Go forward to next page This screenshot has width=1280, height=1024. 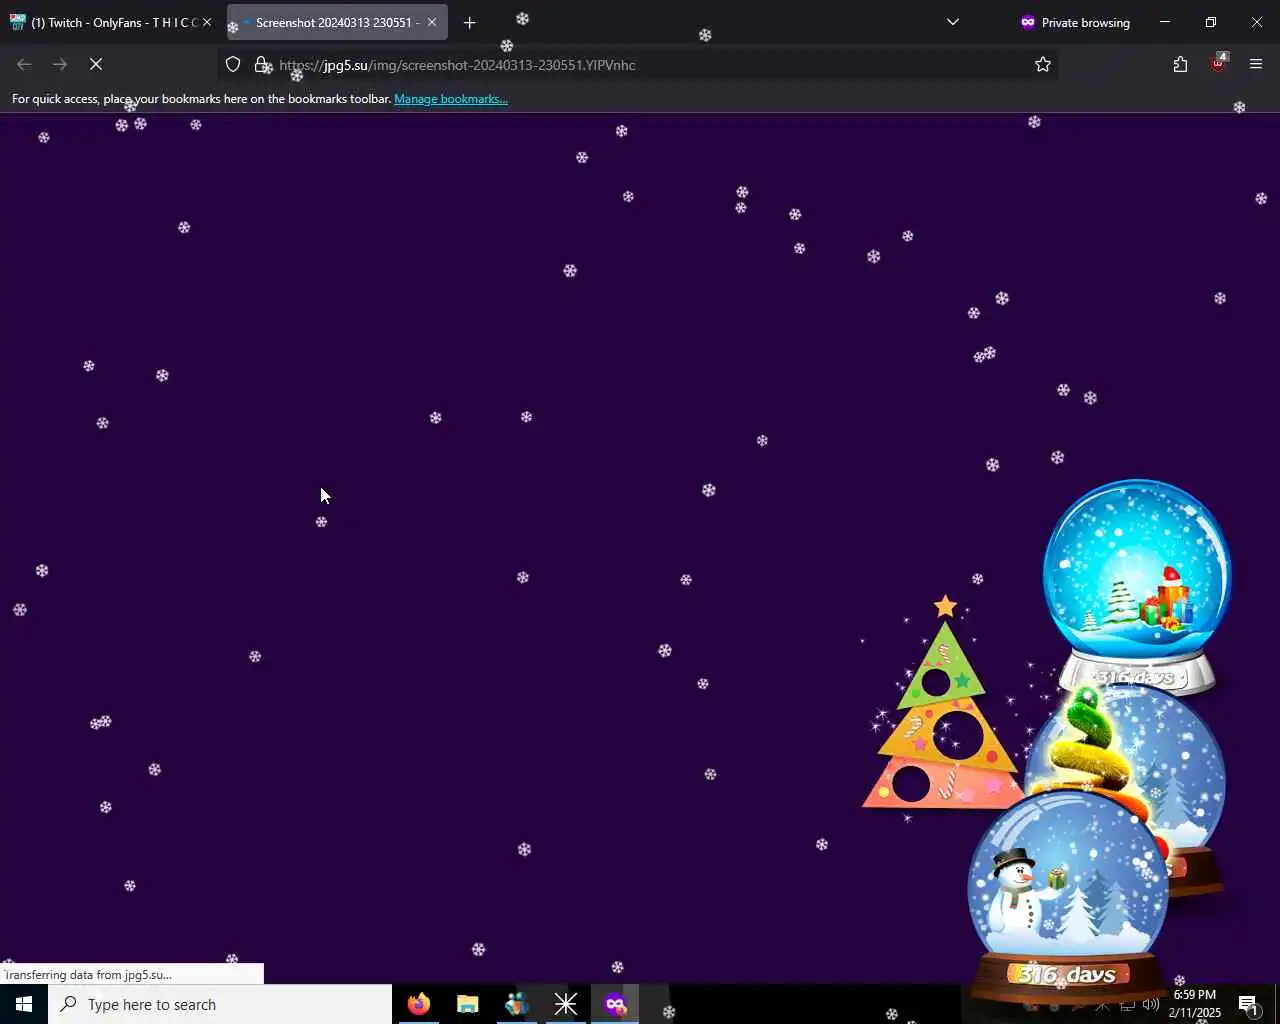click(x=60, y=64)
